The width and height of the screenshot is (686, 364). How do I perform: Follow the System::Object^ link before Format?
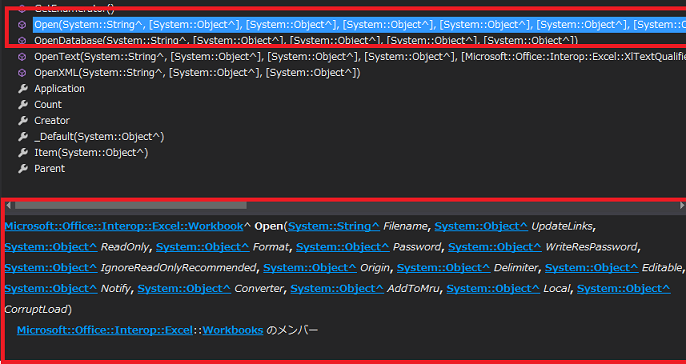pos(203,247)
